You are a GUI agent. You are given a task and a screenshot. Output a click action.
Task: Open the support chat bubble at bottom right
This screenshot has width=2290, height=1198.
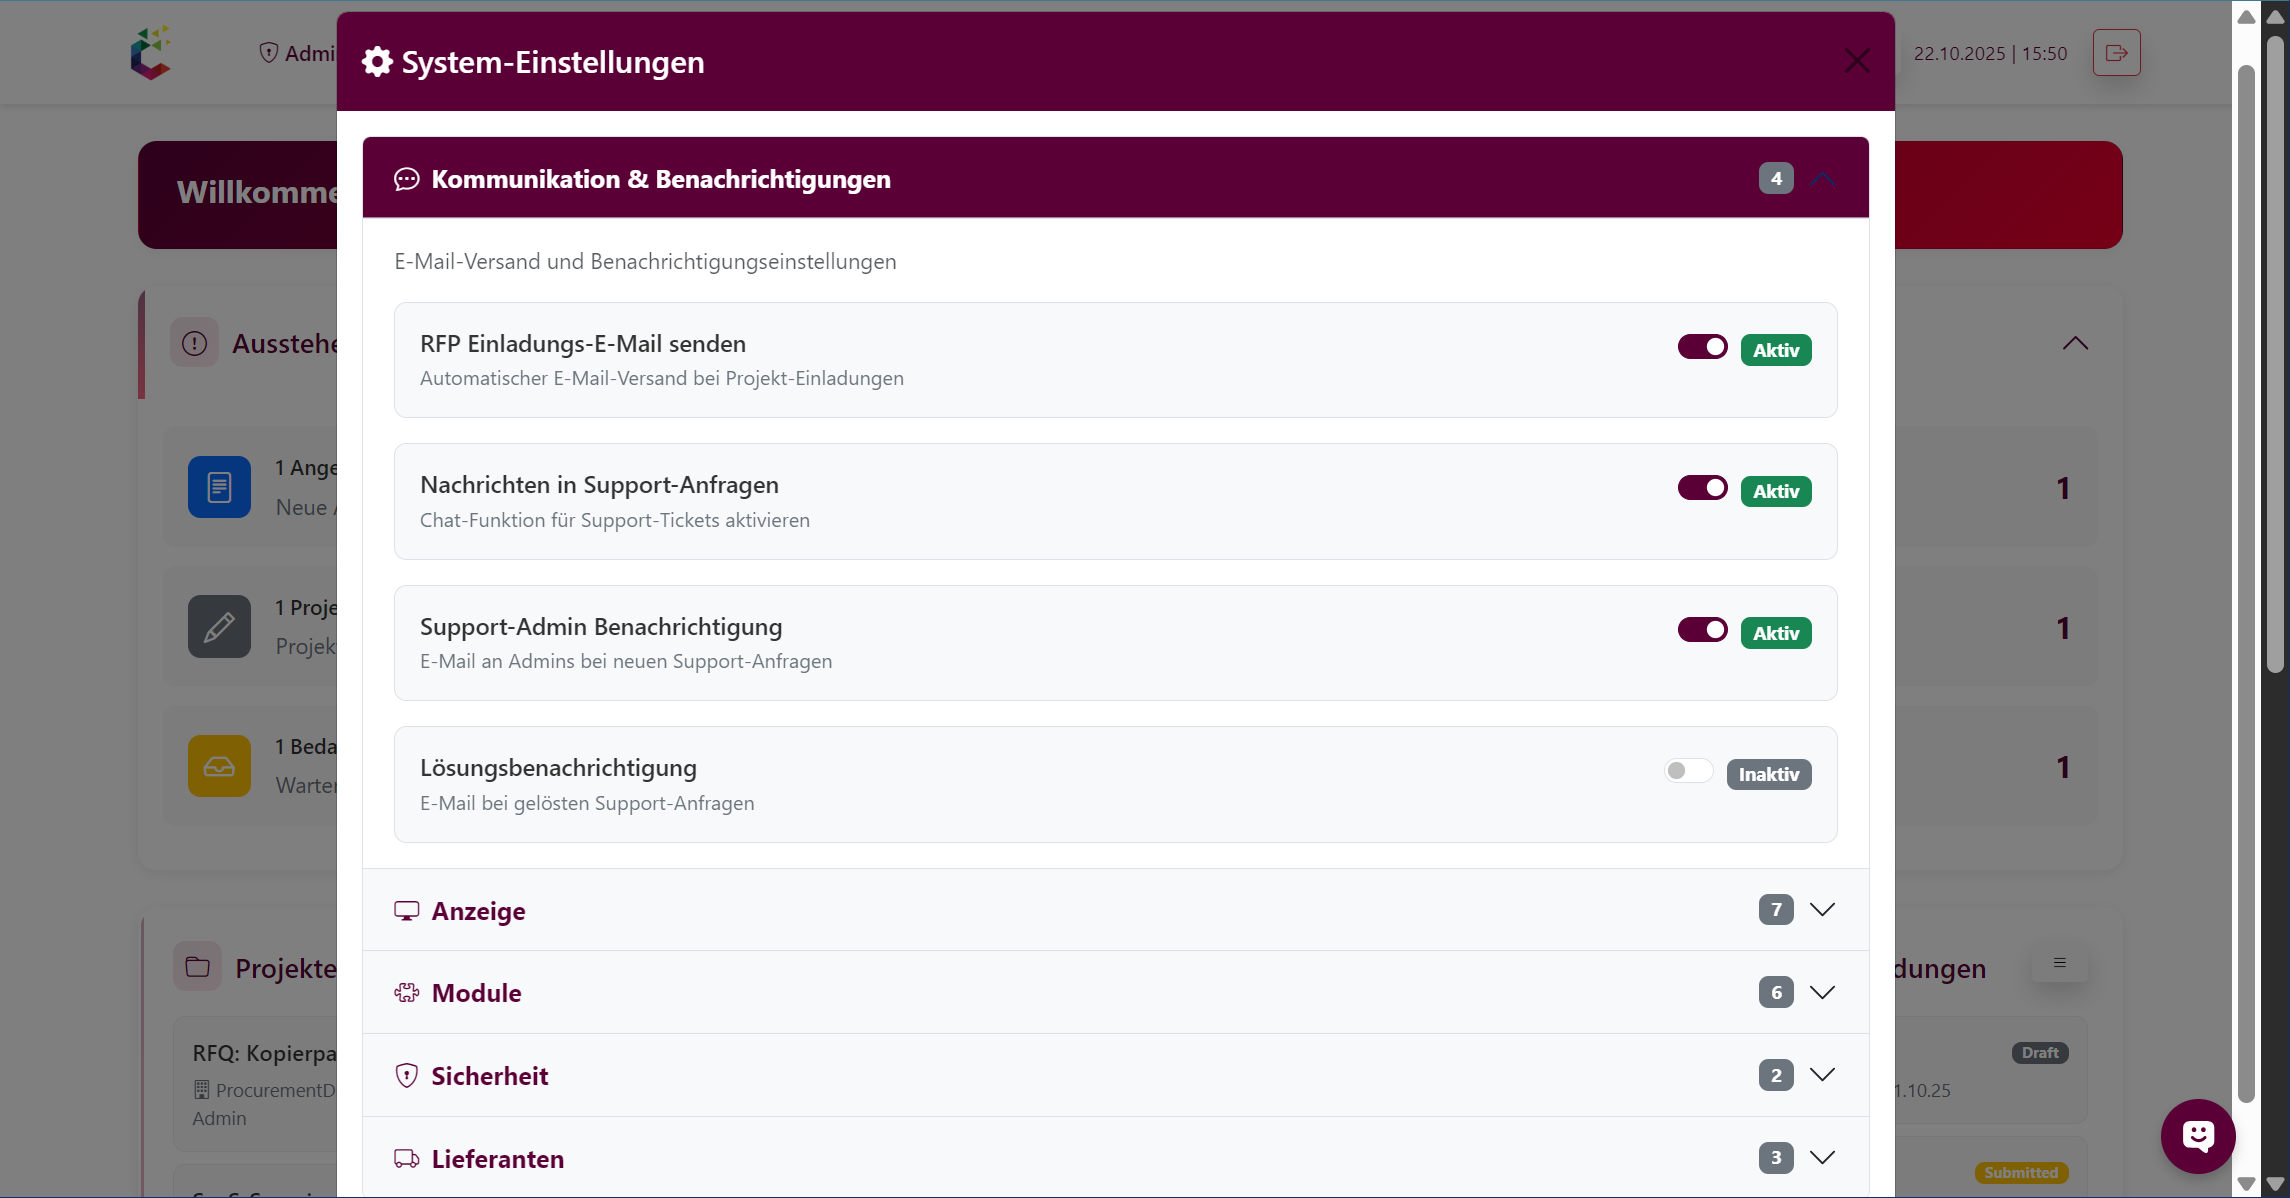2197,1136
